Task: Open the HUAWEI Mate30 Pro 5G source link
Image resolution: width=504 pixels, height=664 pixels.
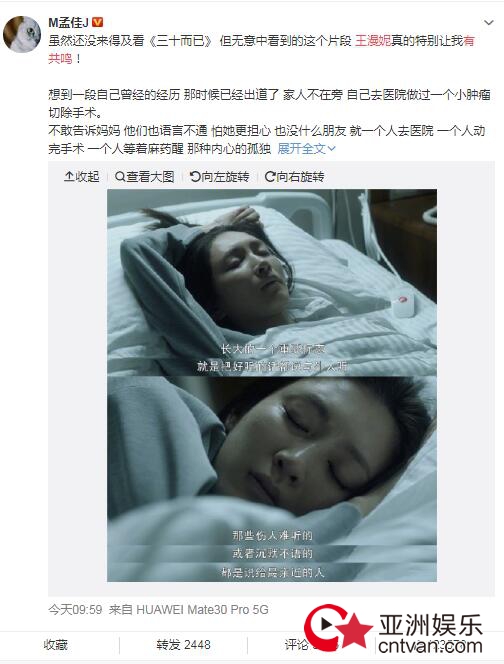Action: (202, 610)
